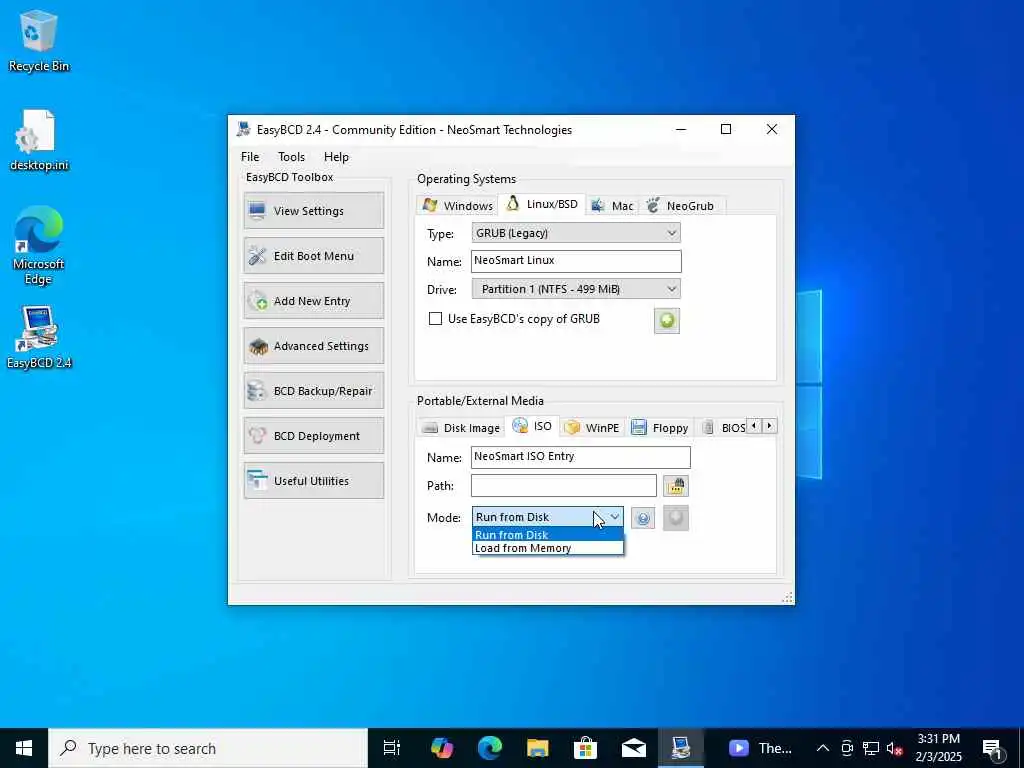The width and height of the screenshot is (1024, 768).
Task: Switch to the Disk Image tab
Action: [x=460, y=428]
